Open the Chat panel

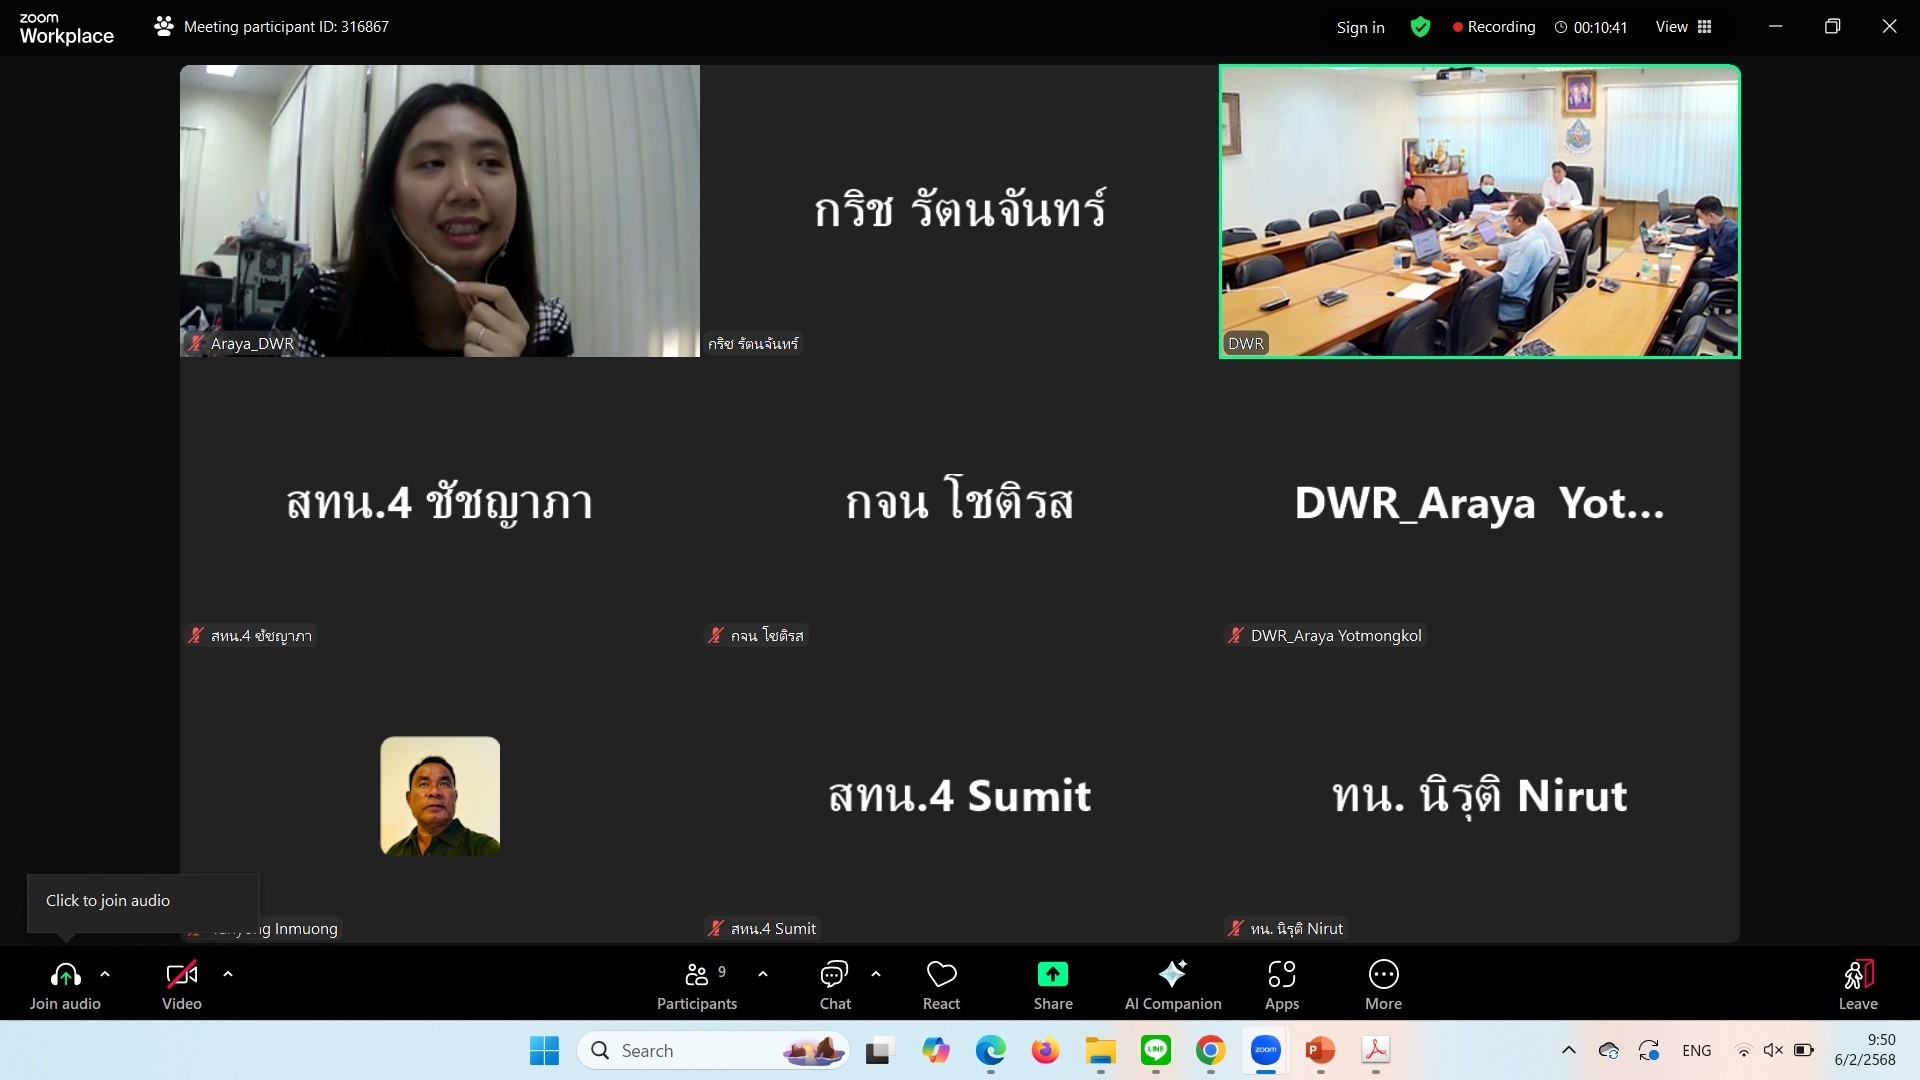834,985
